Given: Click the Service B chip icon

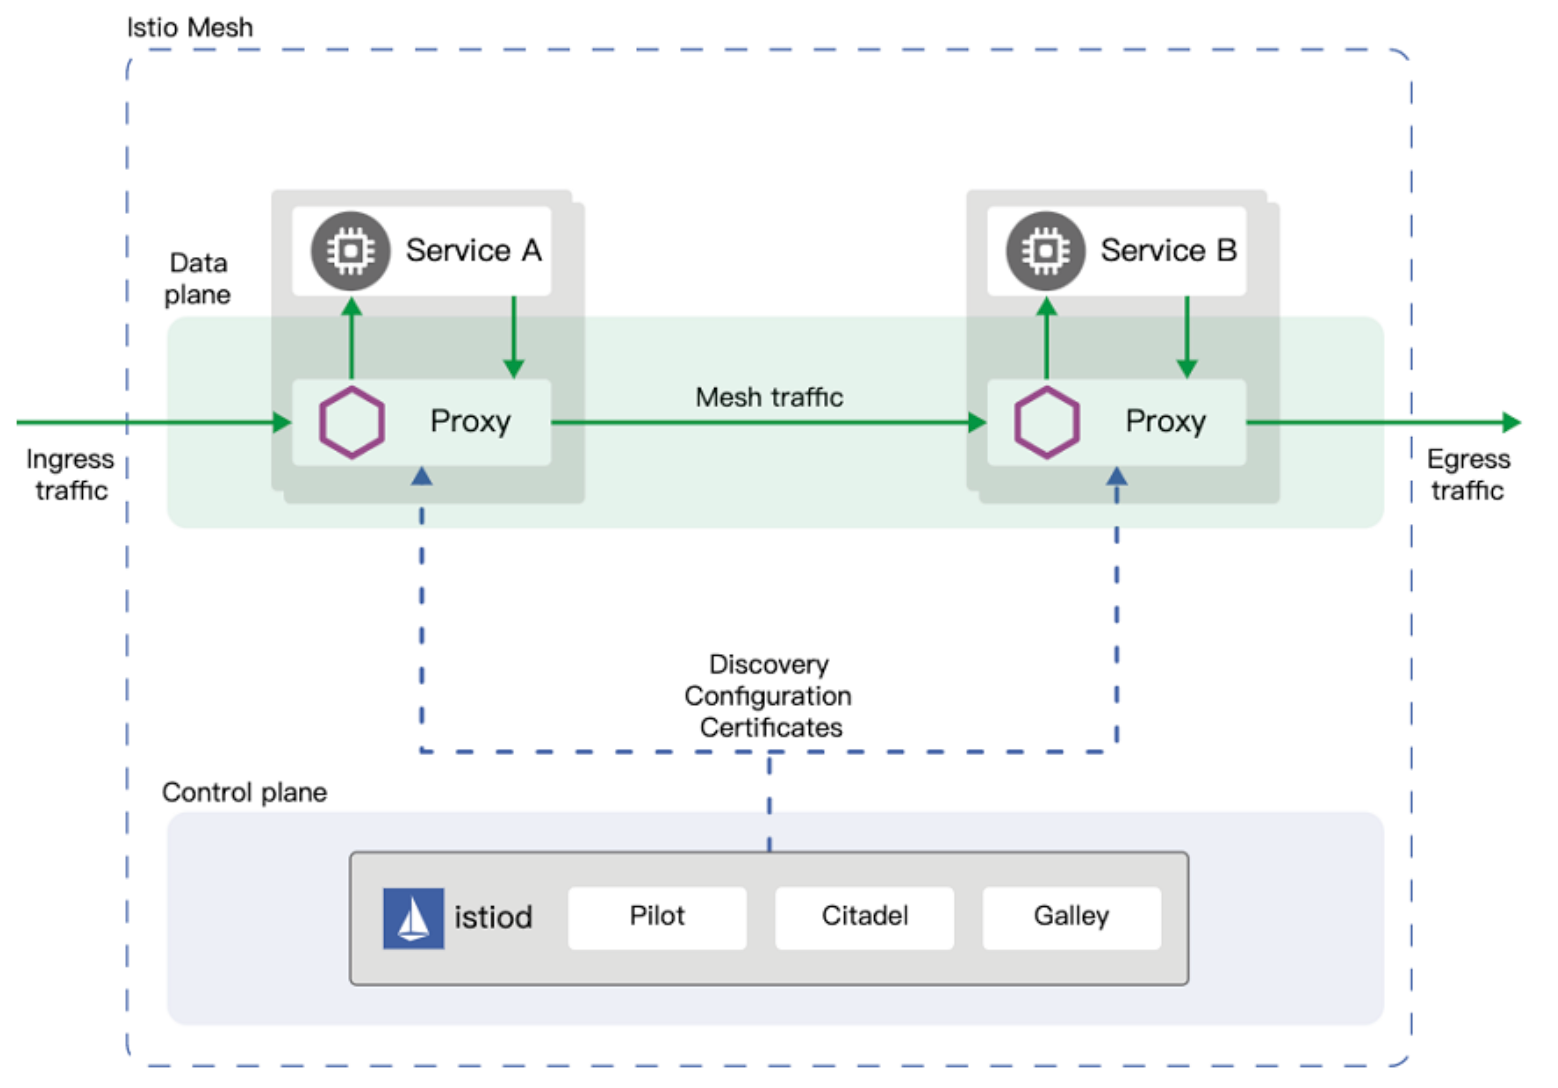Looking at the screenshot, I should pyautogui.click(x=1045, y=251).
